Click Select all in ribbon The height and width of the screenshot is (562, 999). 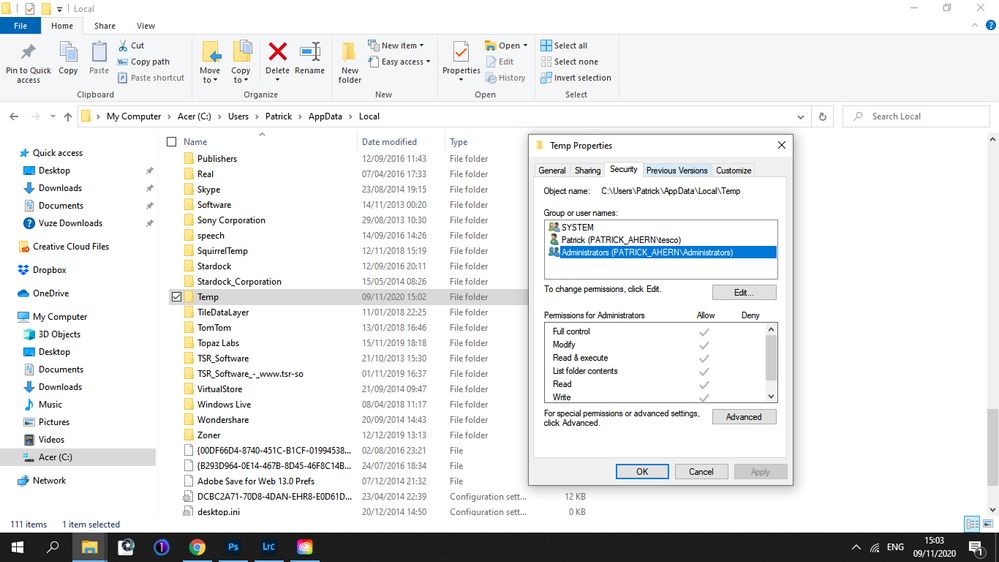point(564,46)
